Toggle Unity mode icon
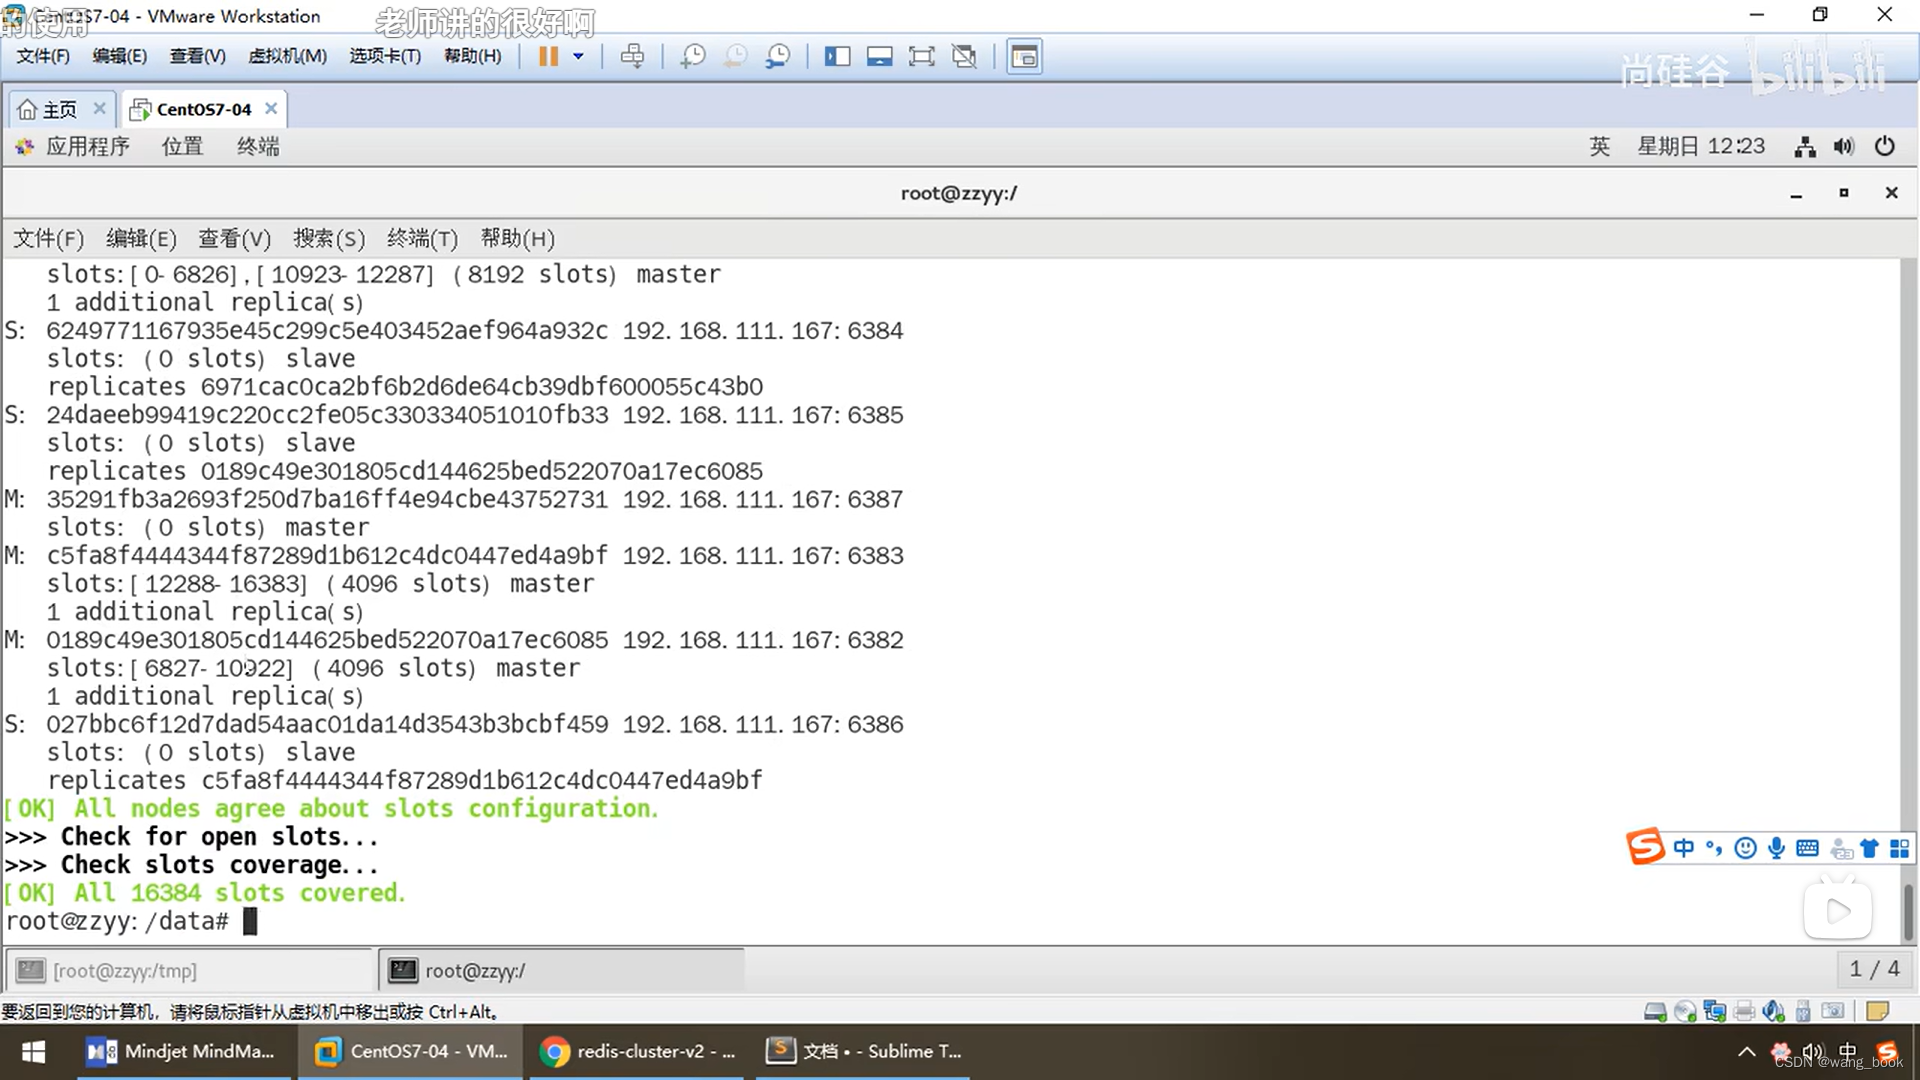This screenshot has height=1080, width=1920. [964, 56]
